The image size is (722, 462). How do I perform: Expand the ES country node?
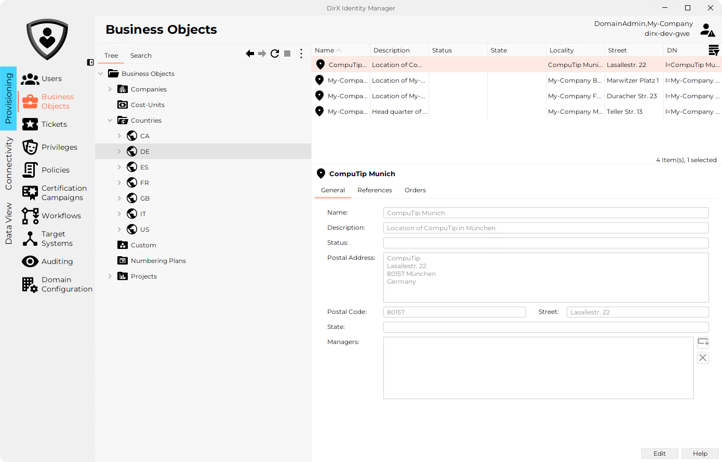pos(119,167)
